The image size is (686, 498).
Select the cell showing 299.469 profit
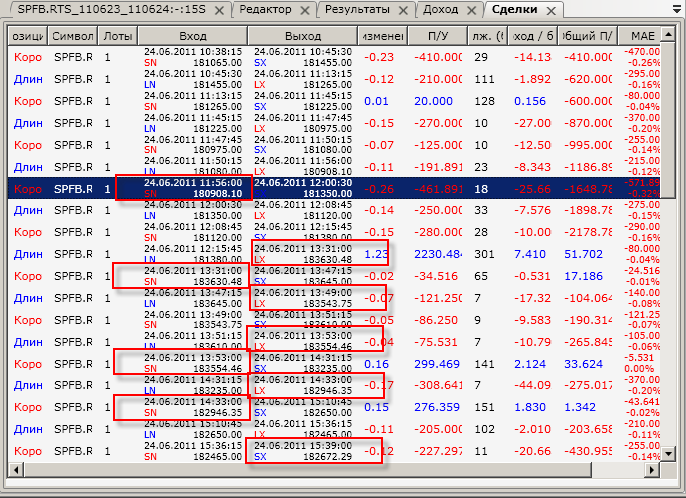437,364
